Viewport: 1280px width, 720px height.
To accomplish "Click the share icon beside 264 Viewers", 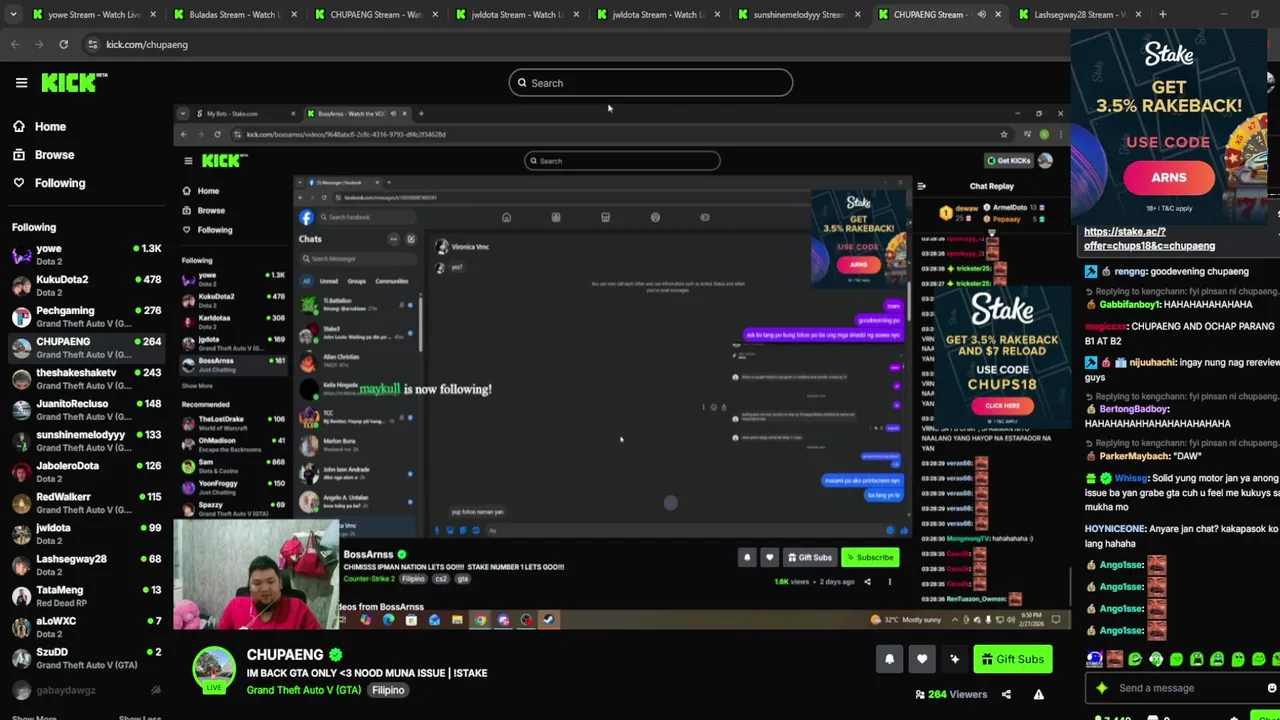I will (1006, 694).
